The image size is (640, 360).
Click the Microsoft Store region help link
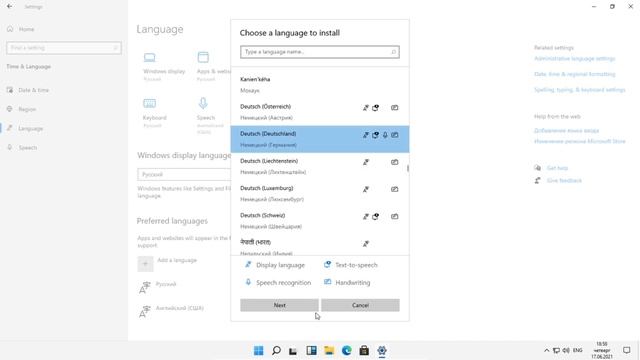[580, 141]
